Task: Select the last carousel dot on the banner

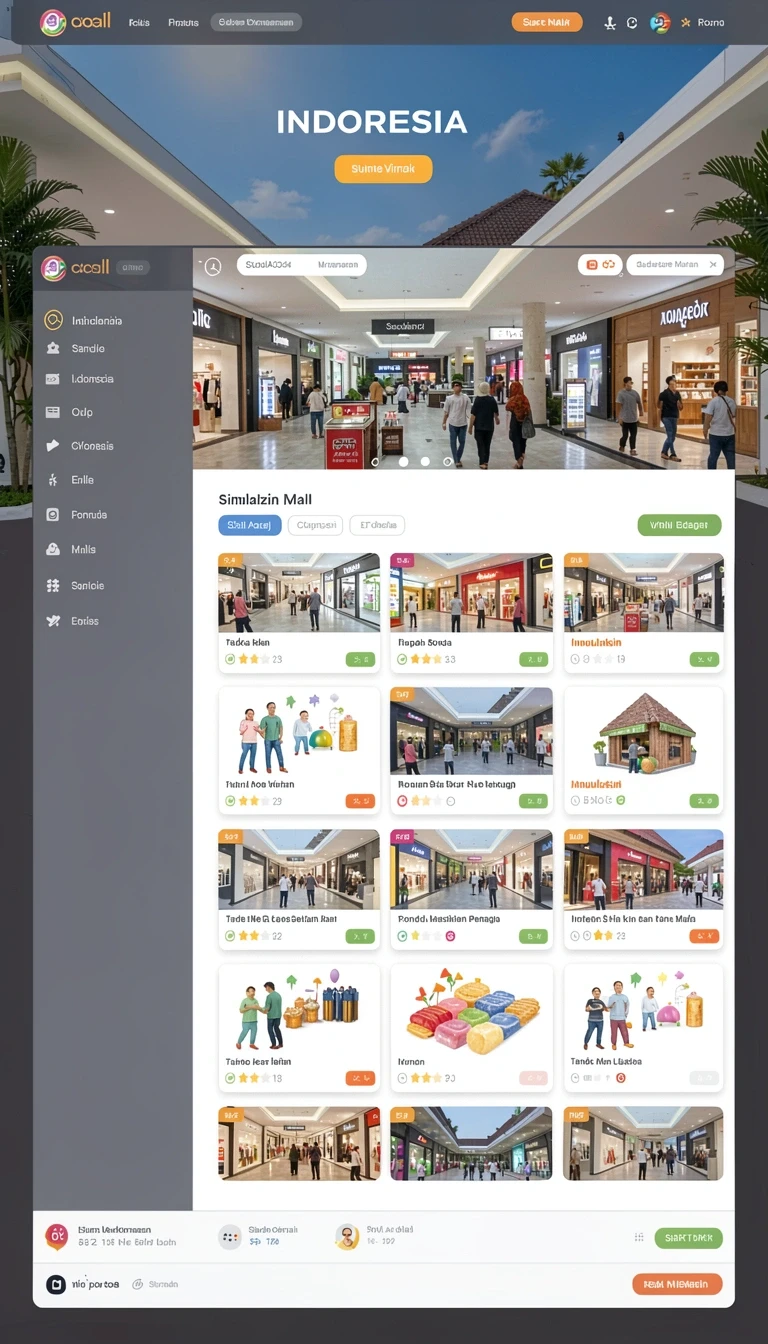Action: pos(448,462)
